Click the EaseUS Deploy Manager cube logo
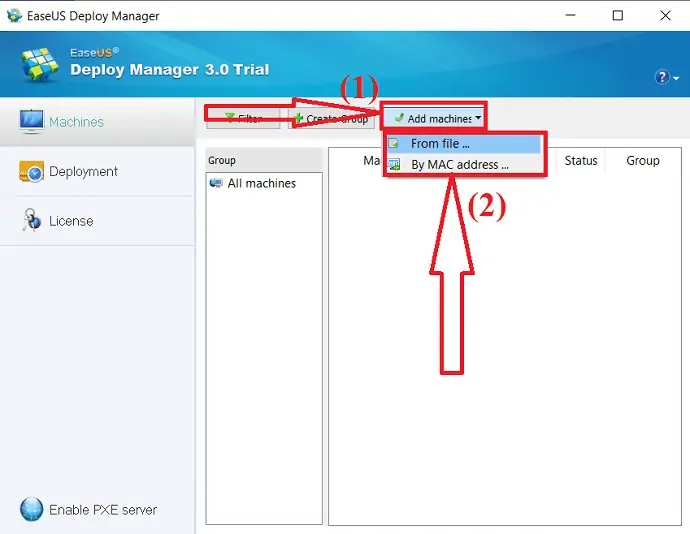690x534 pixels. coord(40,65)
